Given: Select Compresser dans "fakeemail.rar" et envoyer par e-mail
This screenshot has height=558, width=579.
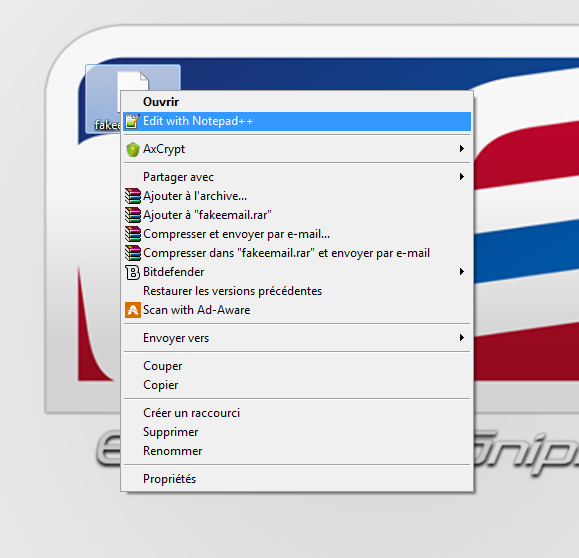Looking at the screenshot, I should pos(297,253).
